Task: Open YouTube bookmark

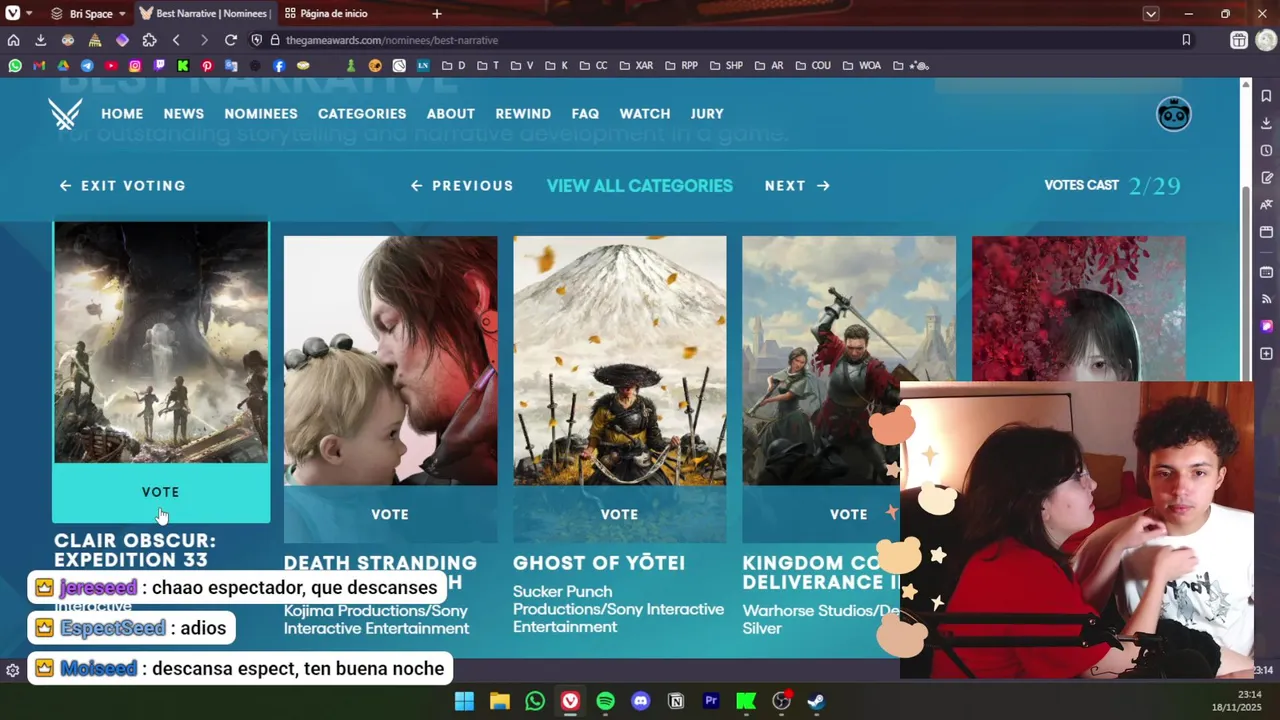Action: (x=111, y=66)
